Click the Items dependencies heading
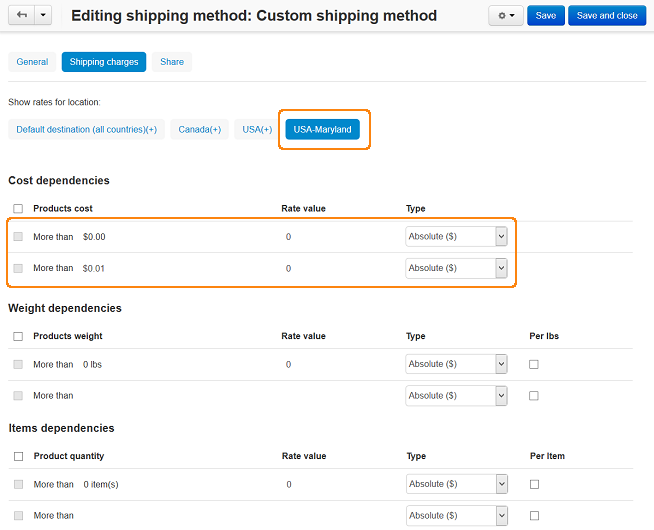The image size is (654, 530). coord(61,428)
